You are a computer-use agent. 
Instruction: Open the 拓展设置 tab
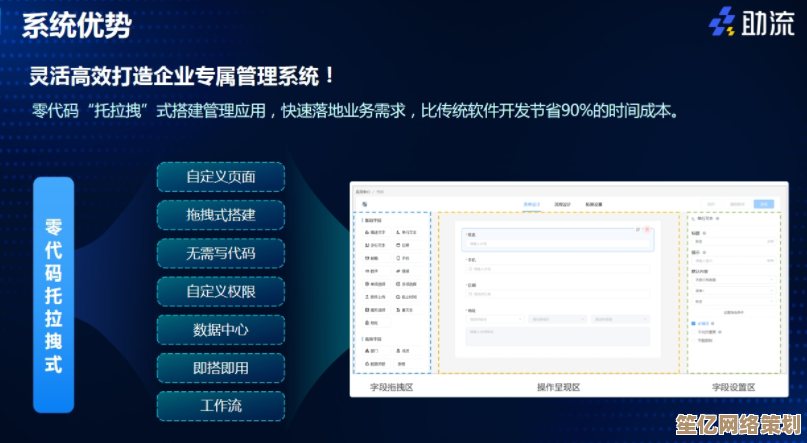pos(594,205)
